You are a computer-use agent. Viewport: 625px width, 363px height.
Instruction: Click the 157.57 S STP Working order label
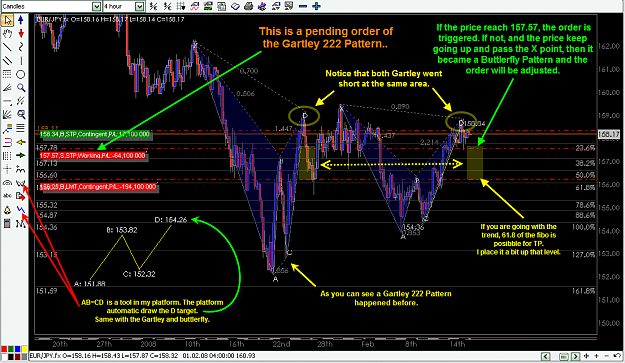(93, 155)
